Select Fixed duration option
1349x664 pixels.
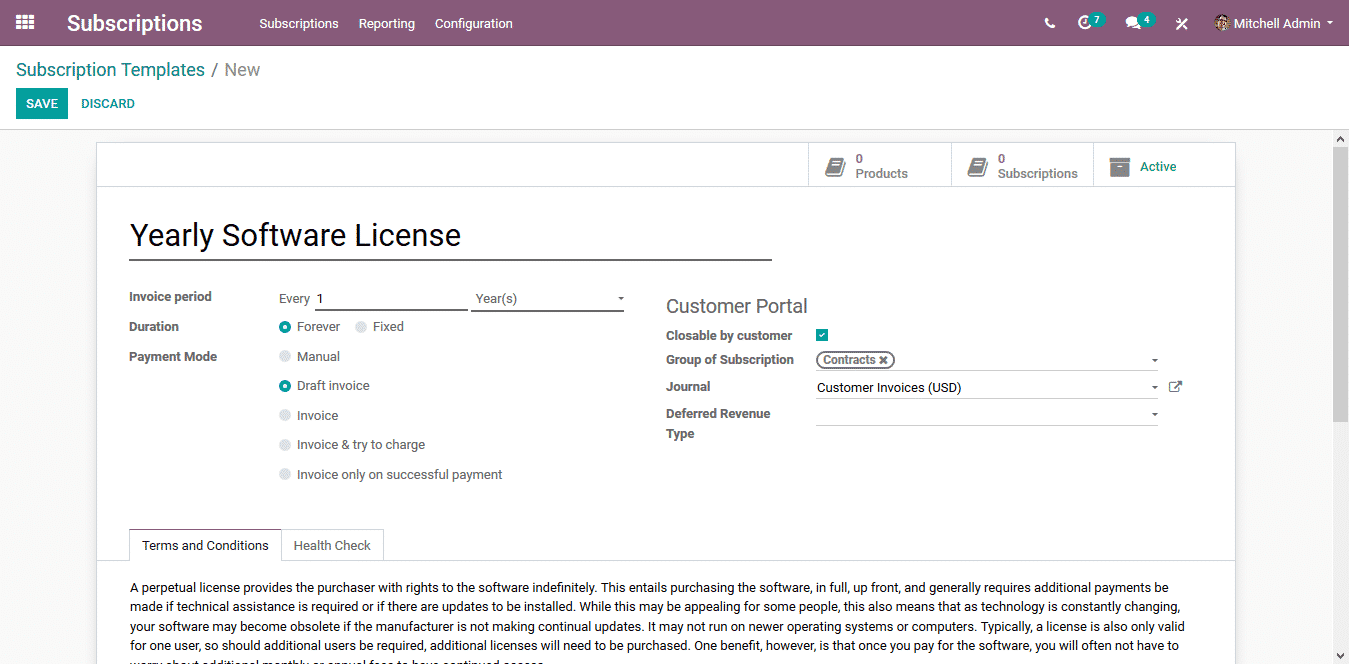pos(361,327)
